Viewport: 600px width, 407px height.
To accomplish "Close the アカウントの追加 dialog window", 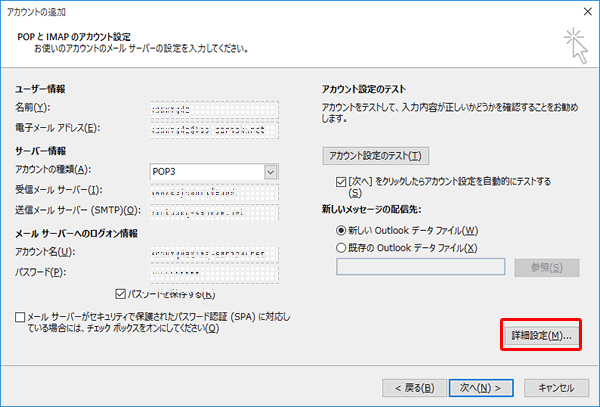I will click(587, 12).
